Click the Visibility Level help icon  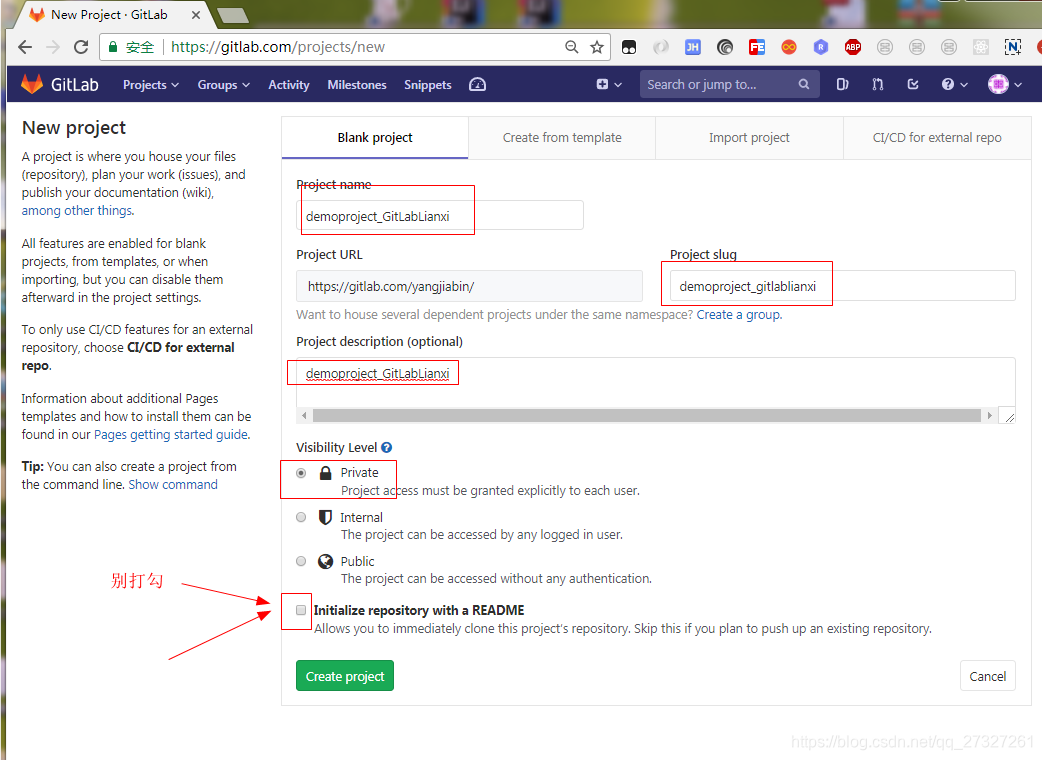click(x=386, y=448)
